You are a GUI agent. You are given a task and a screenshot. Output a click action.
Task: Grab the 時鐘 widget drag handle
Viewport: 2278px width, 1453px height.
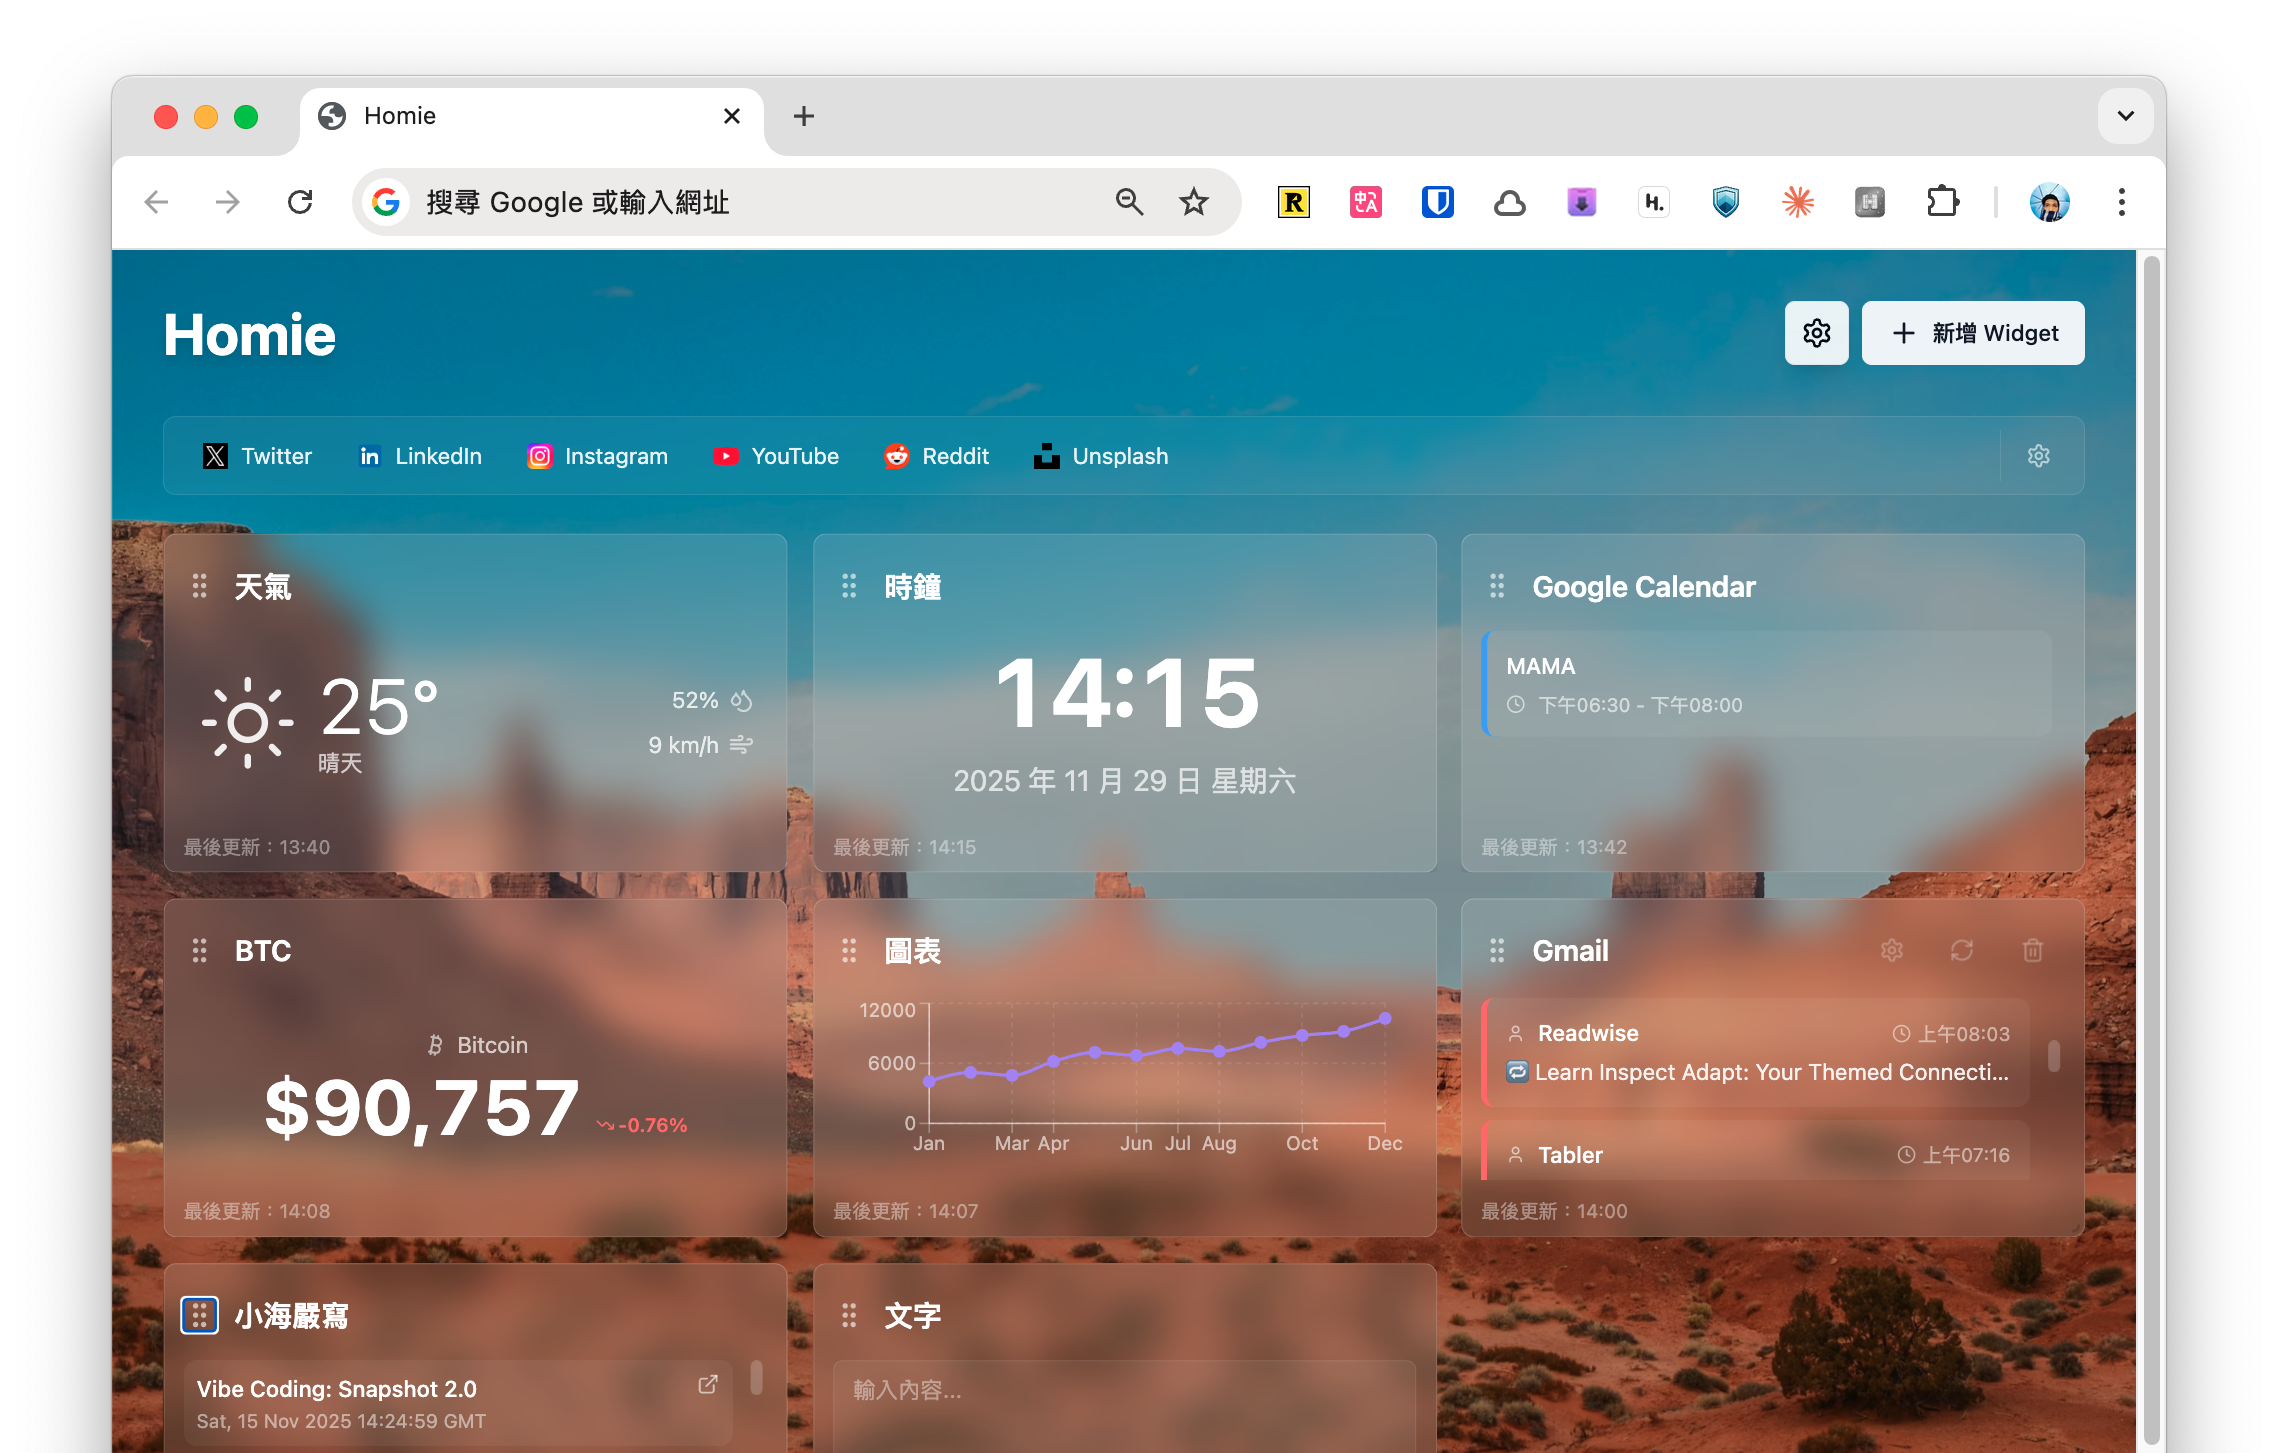tap(848, 586)
